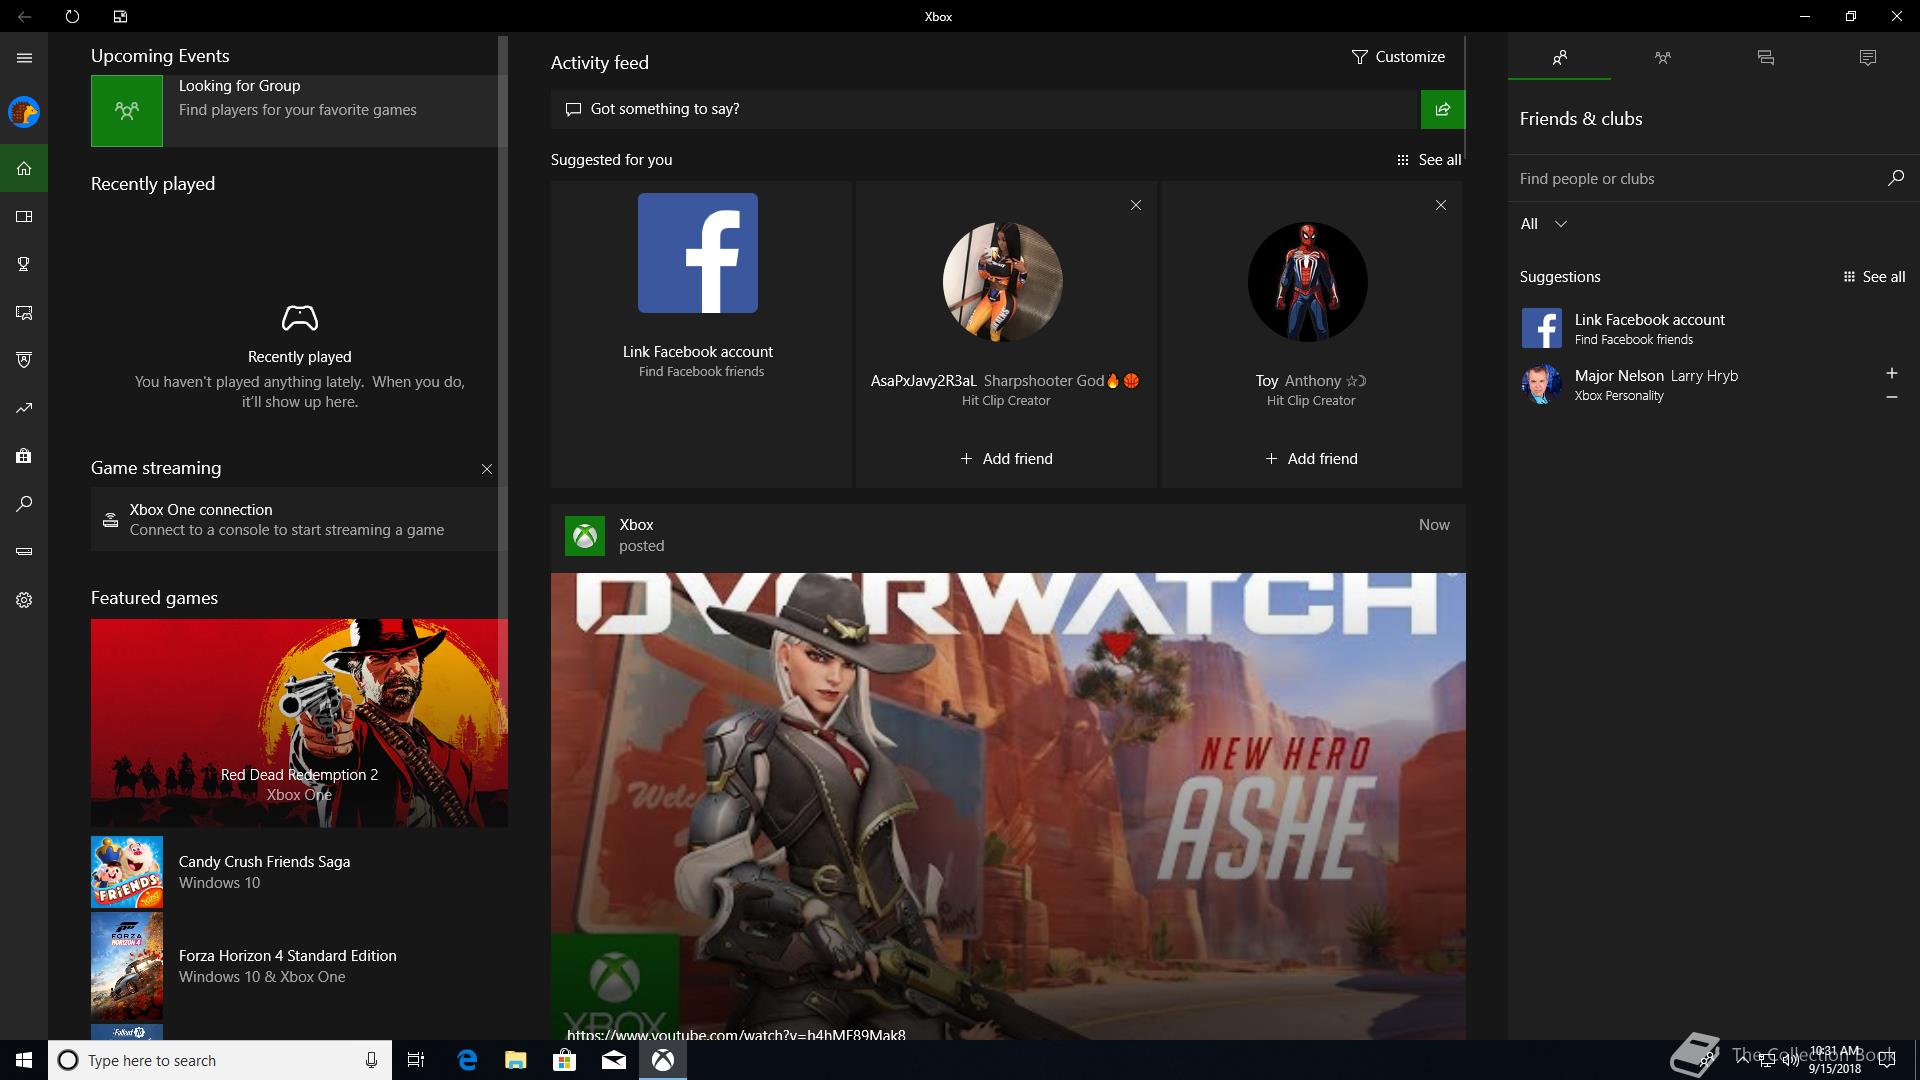The image size is (1920, 1080).
Task: Add AsaPxJavy2R3aL as friend
Action: point(1006,459)
